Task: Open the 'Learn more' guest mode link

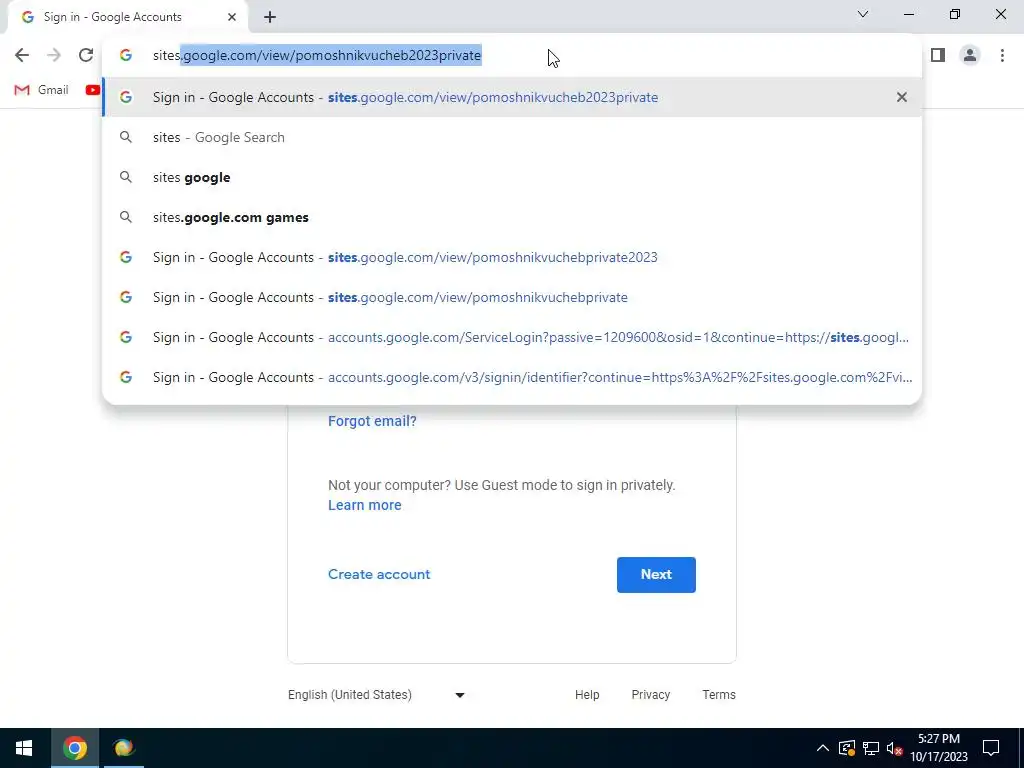Action: coord(364,505)
